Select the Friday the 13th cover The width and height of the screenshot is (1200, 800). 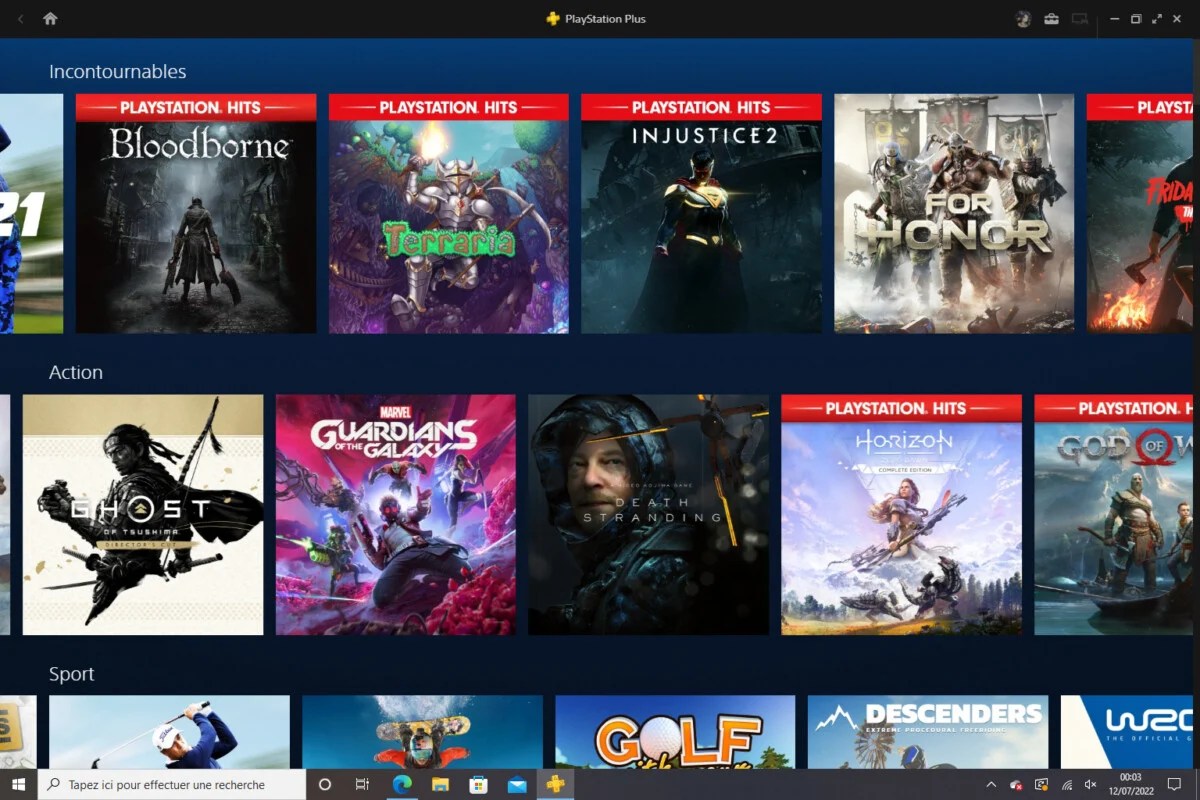point(1140,213)
